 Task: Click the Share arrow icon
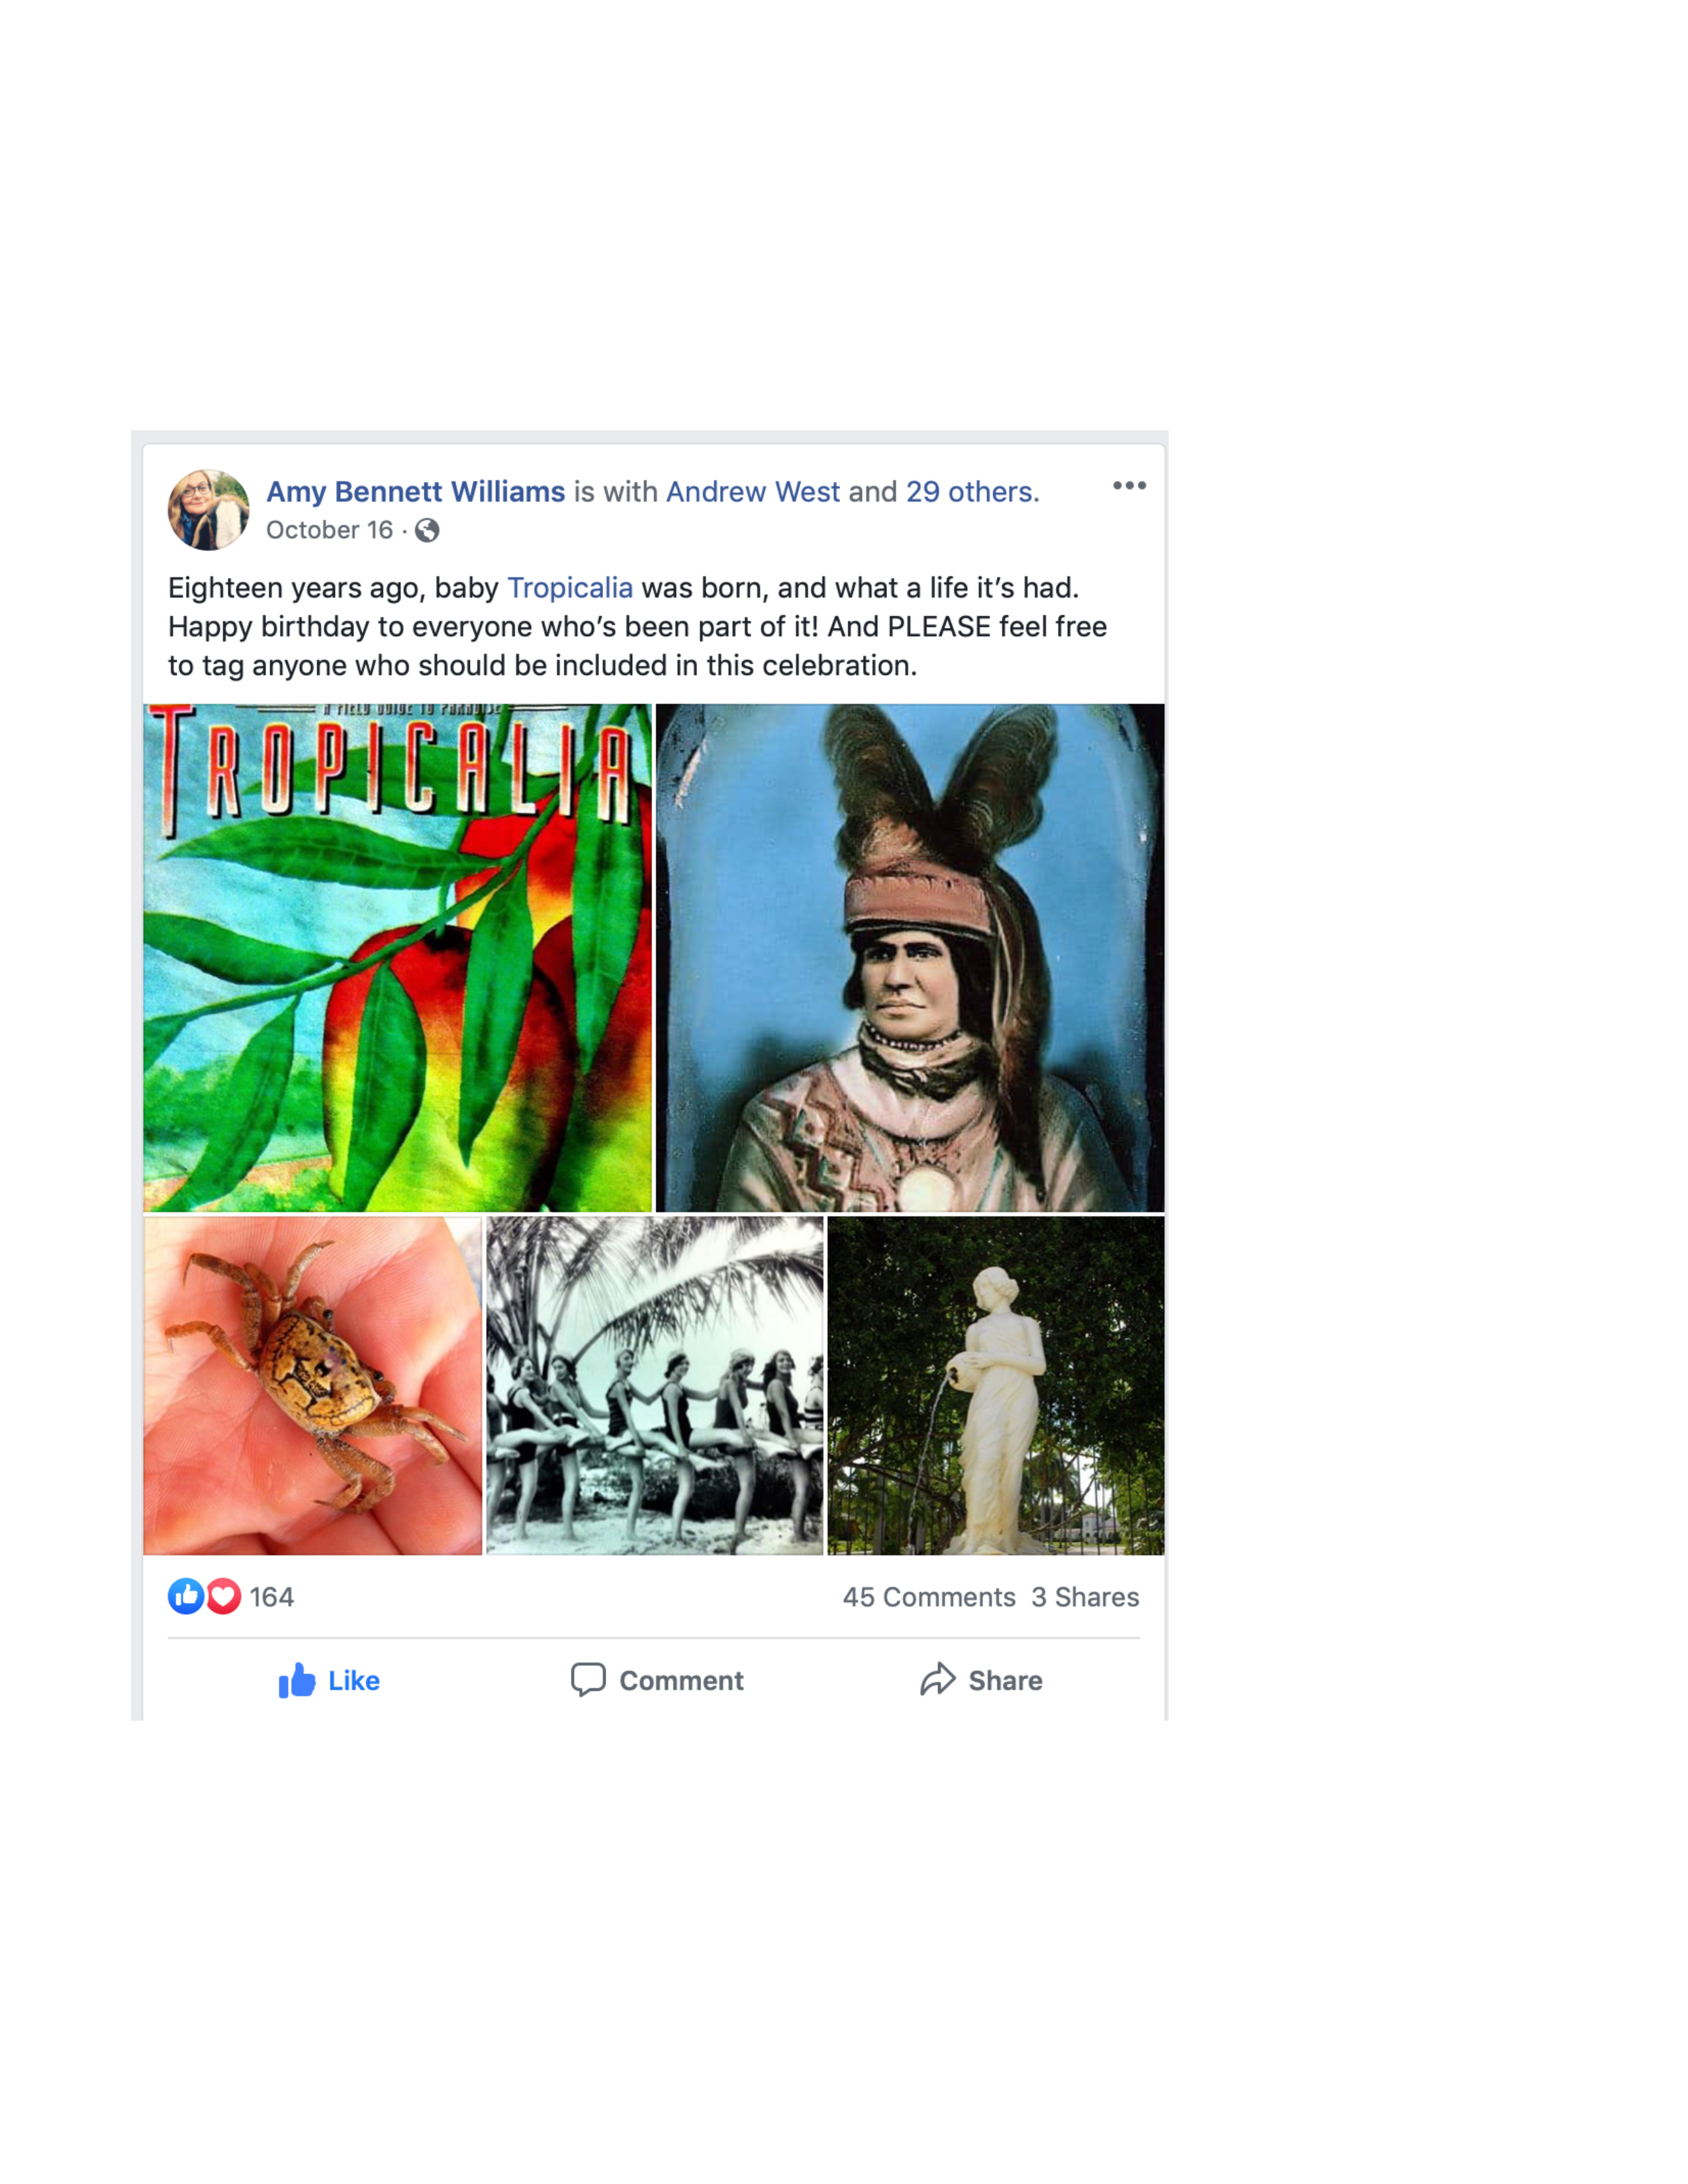(938, 1679)
